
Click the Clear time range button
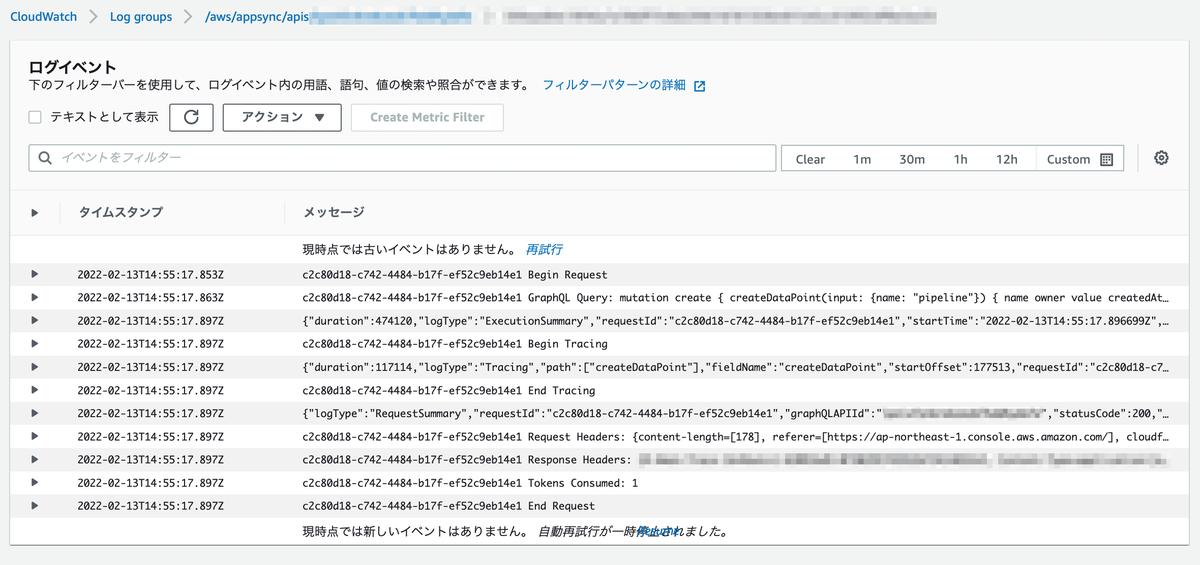point(810,159)
